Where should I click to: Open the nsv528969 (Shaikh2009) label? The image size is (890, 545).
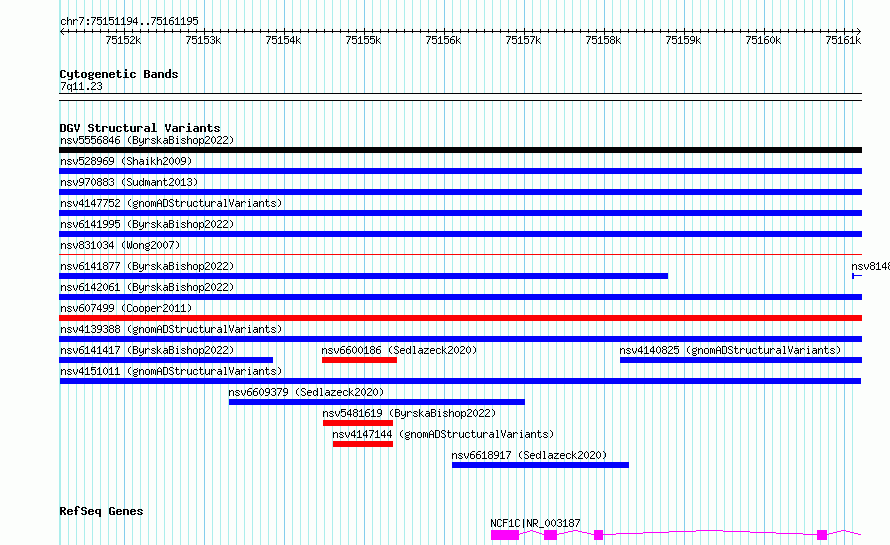coord(126,161)
